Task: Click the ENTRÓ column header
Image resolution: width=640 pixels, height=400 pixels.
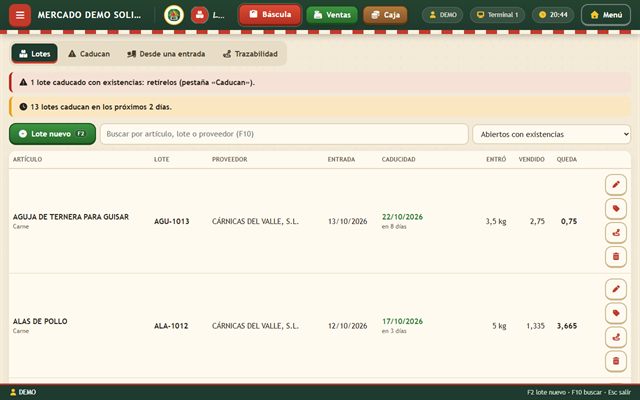Action: [496, 159]
